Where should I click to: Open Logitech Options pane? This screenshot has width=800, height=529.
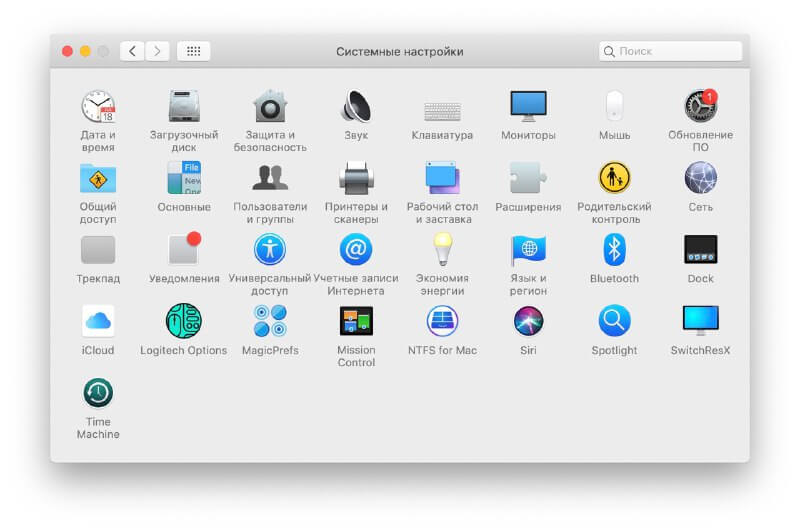[x=184, y=321]
